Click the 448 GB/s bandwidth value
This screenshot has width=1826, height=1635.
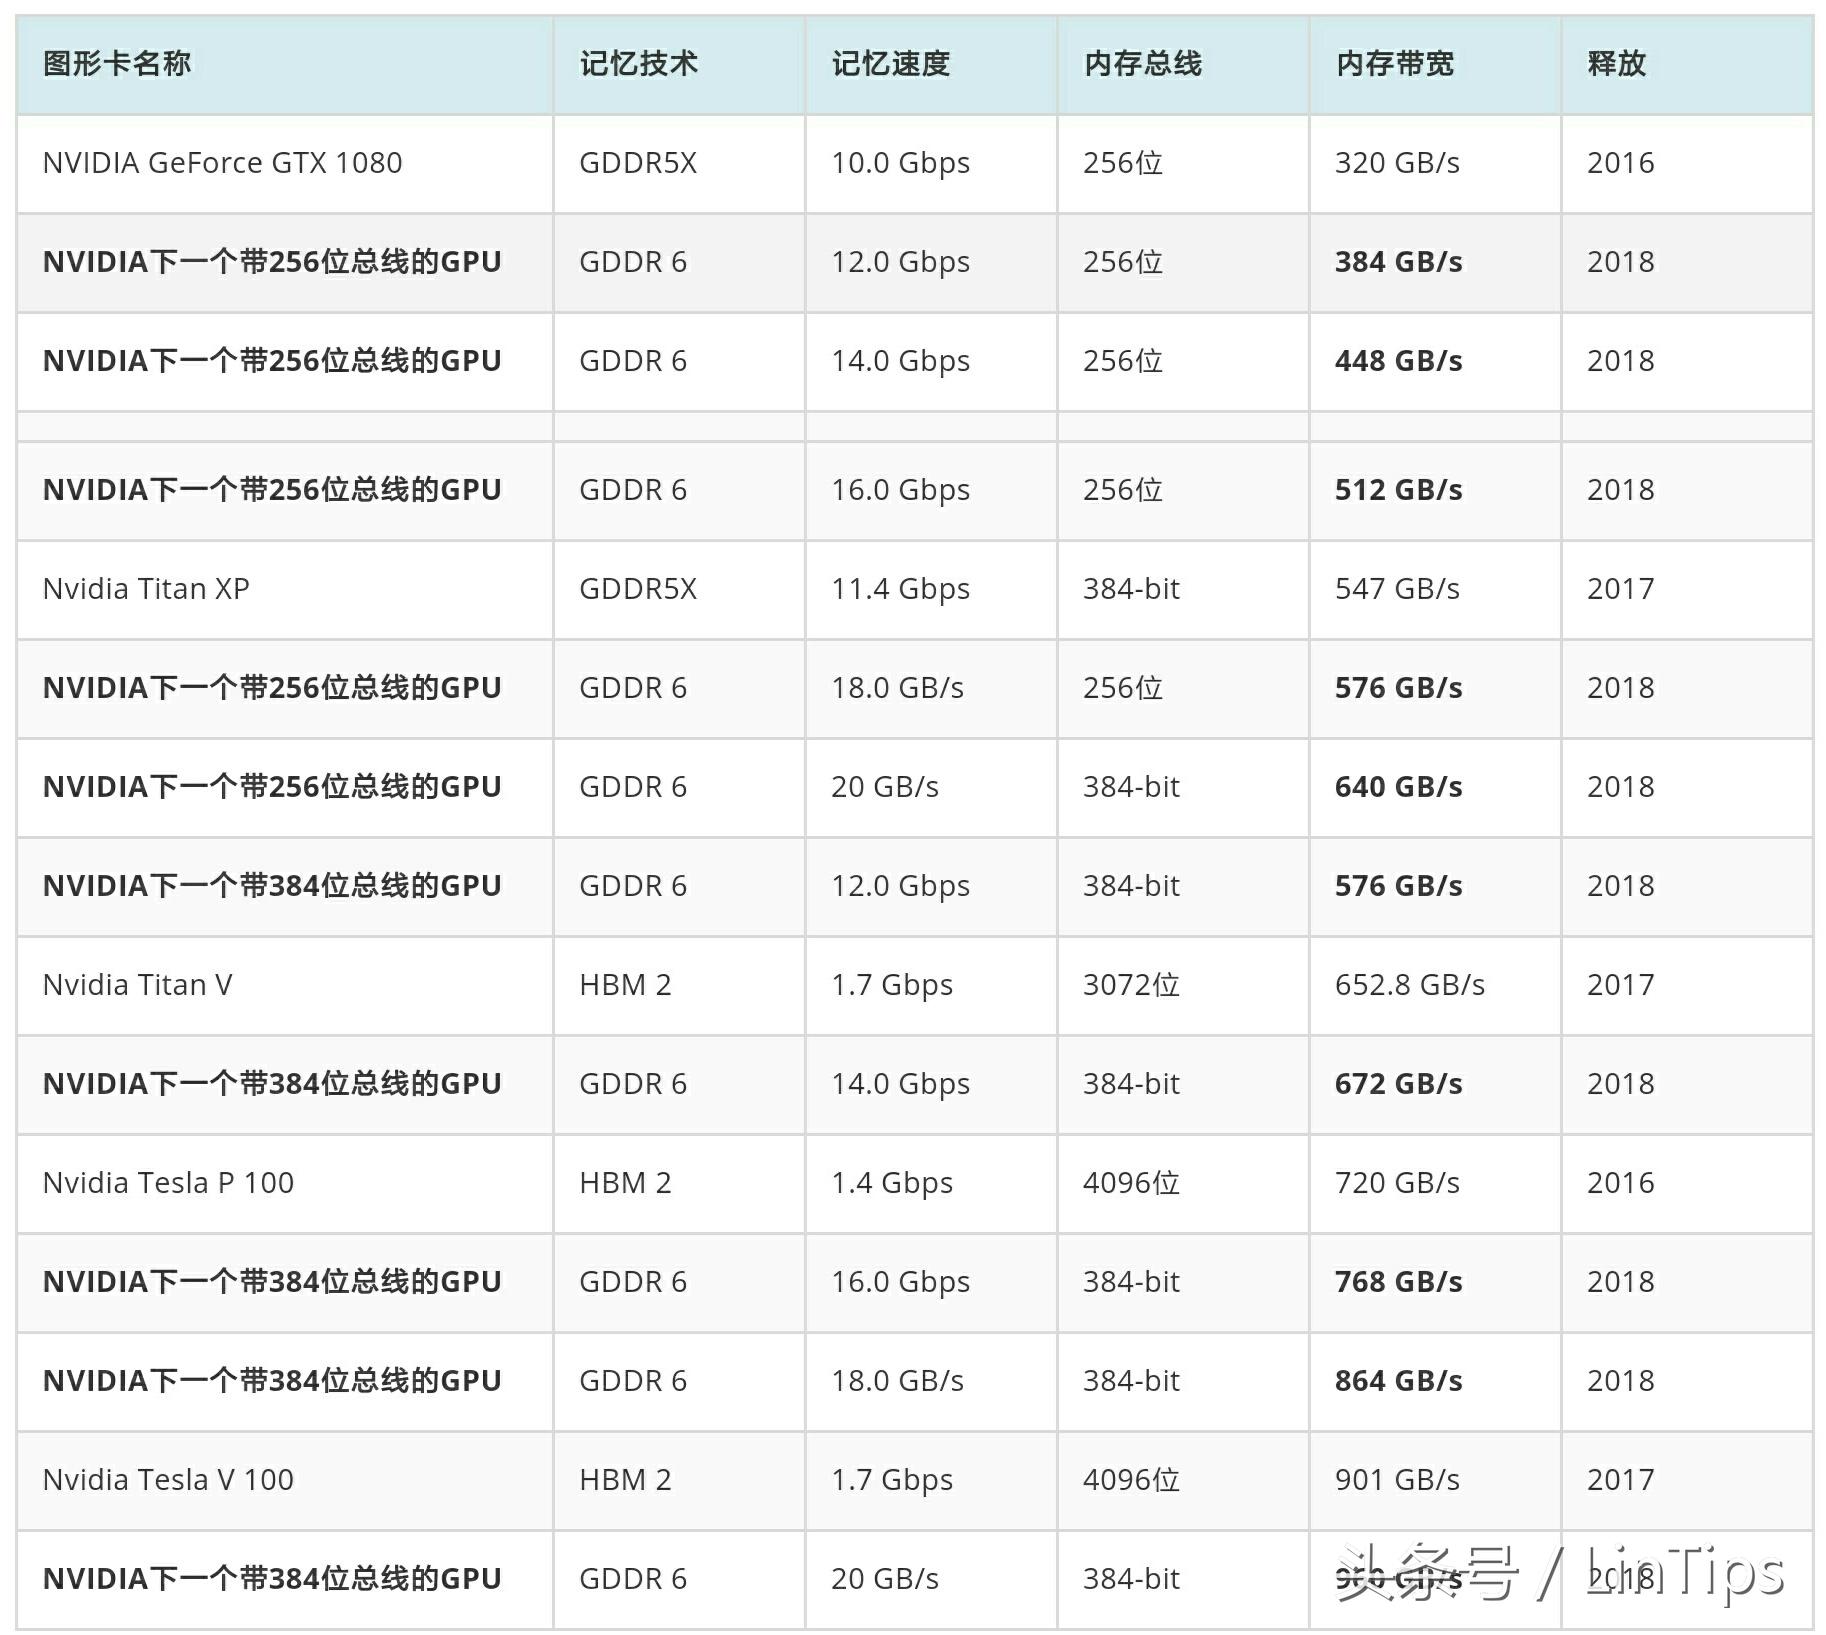[x=1398, y=361]
